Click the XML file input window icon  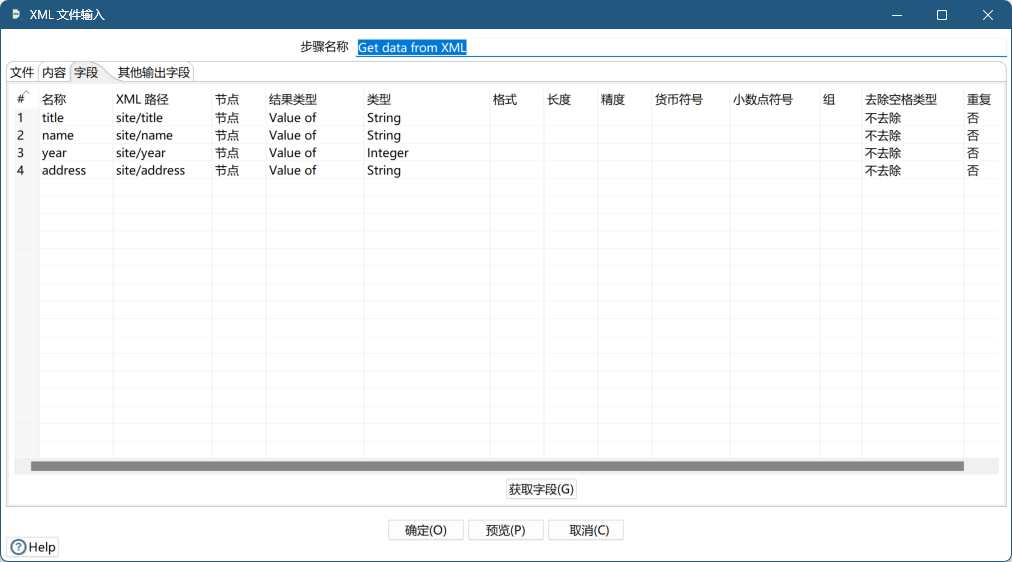click(x=16, y=14)
